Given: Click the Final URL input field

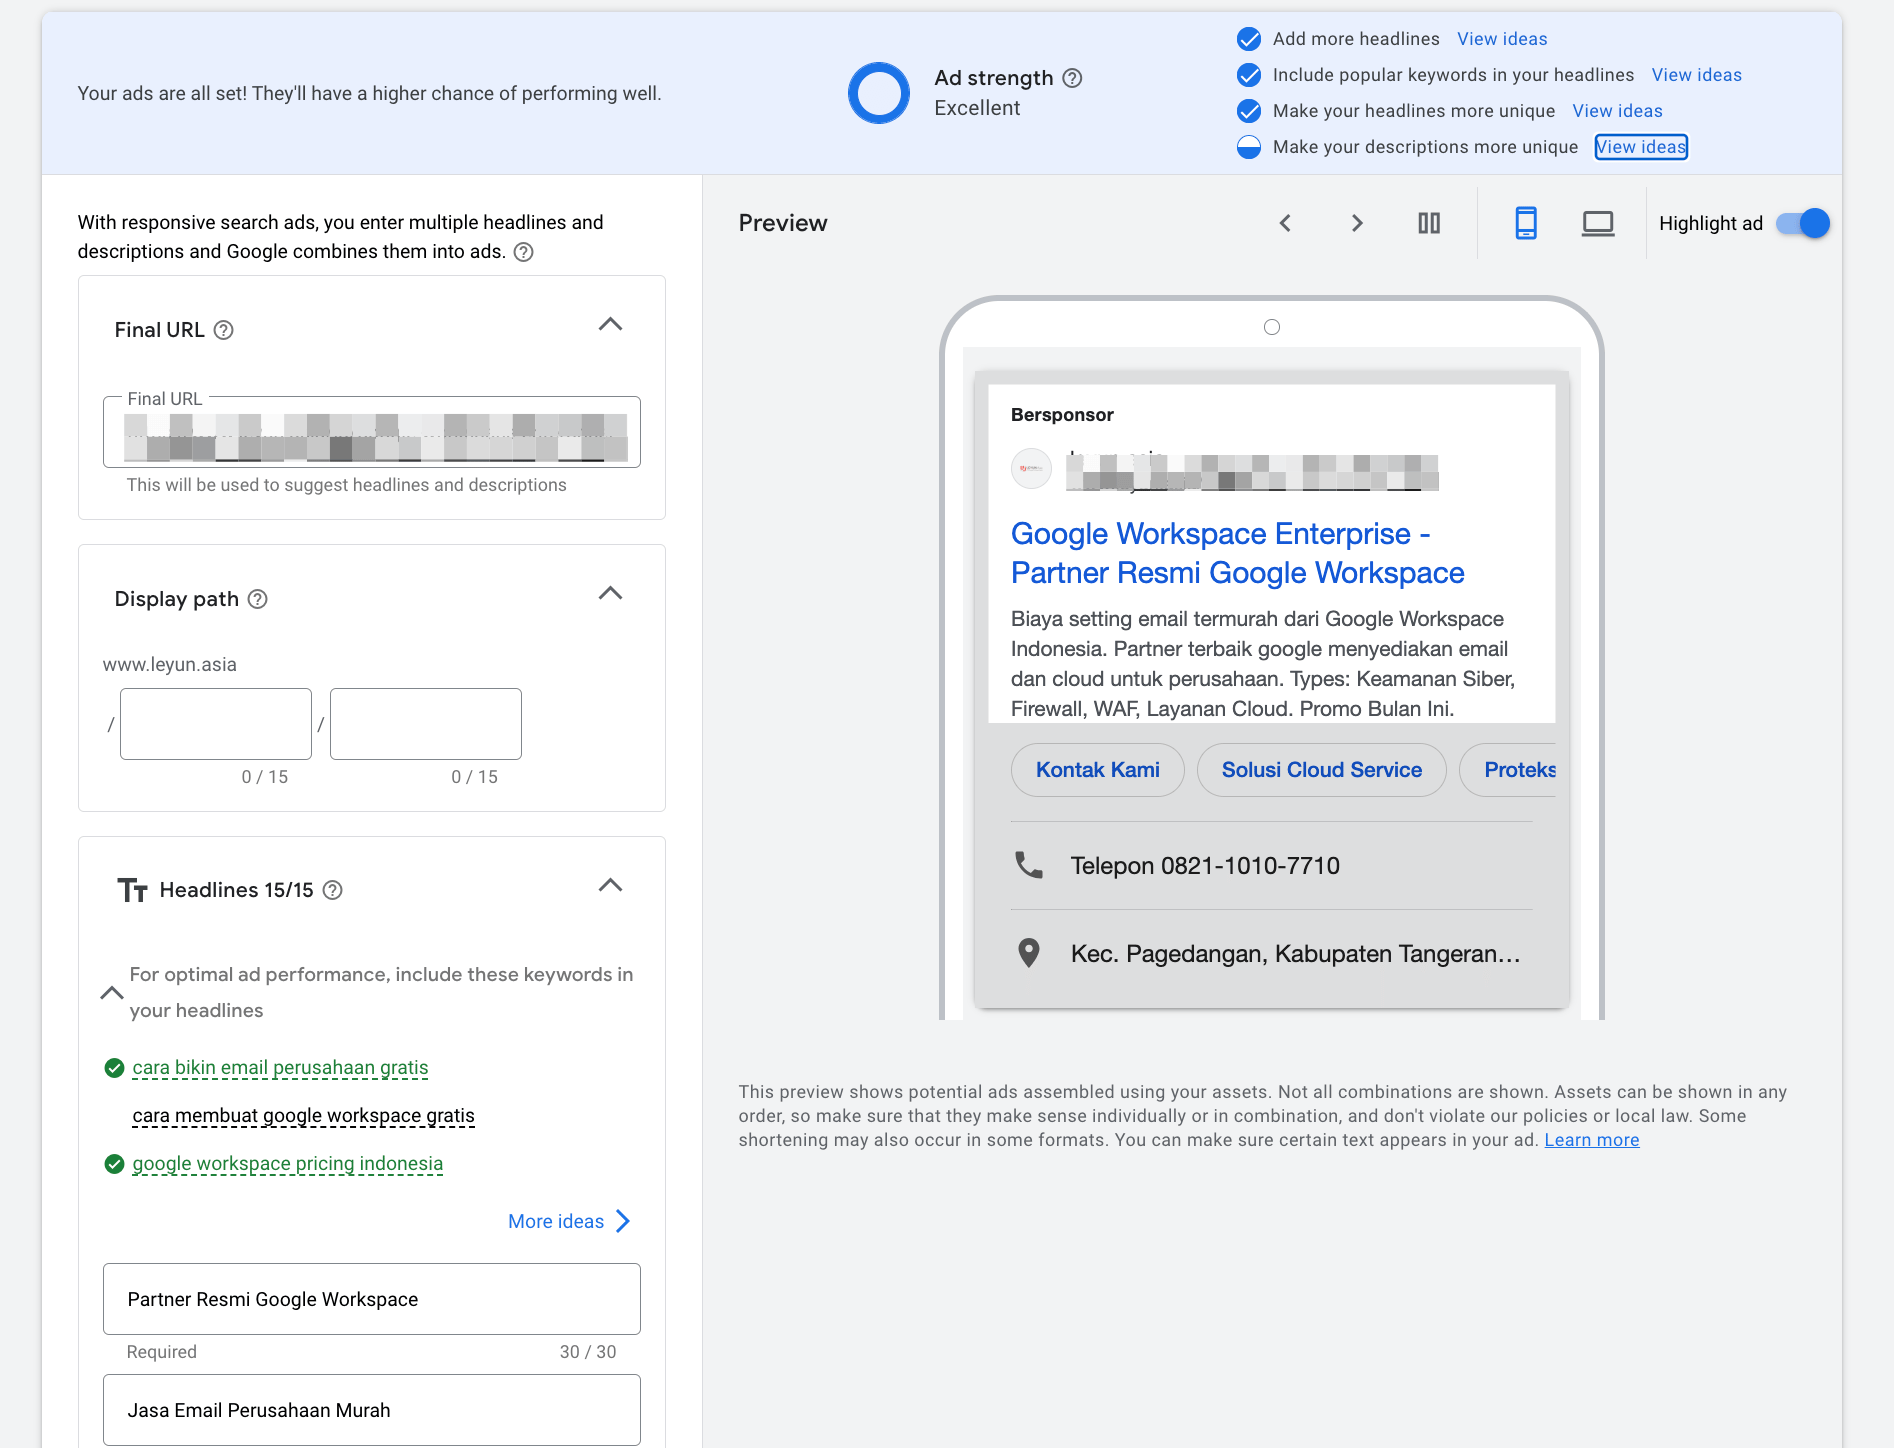Looking at the screenshot, I should pos(372,433).
